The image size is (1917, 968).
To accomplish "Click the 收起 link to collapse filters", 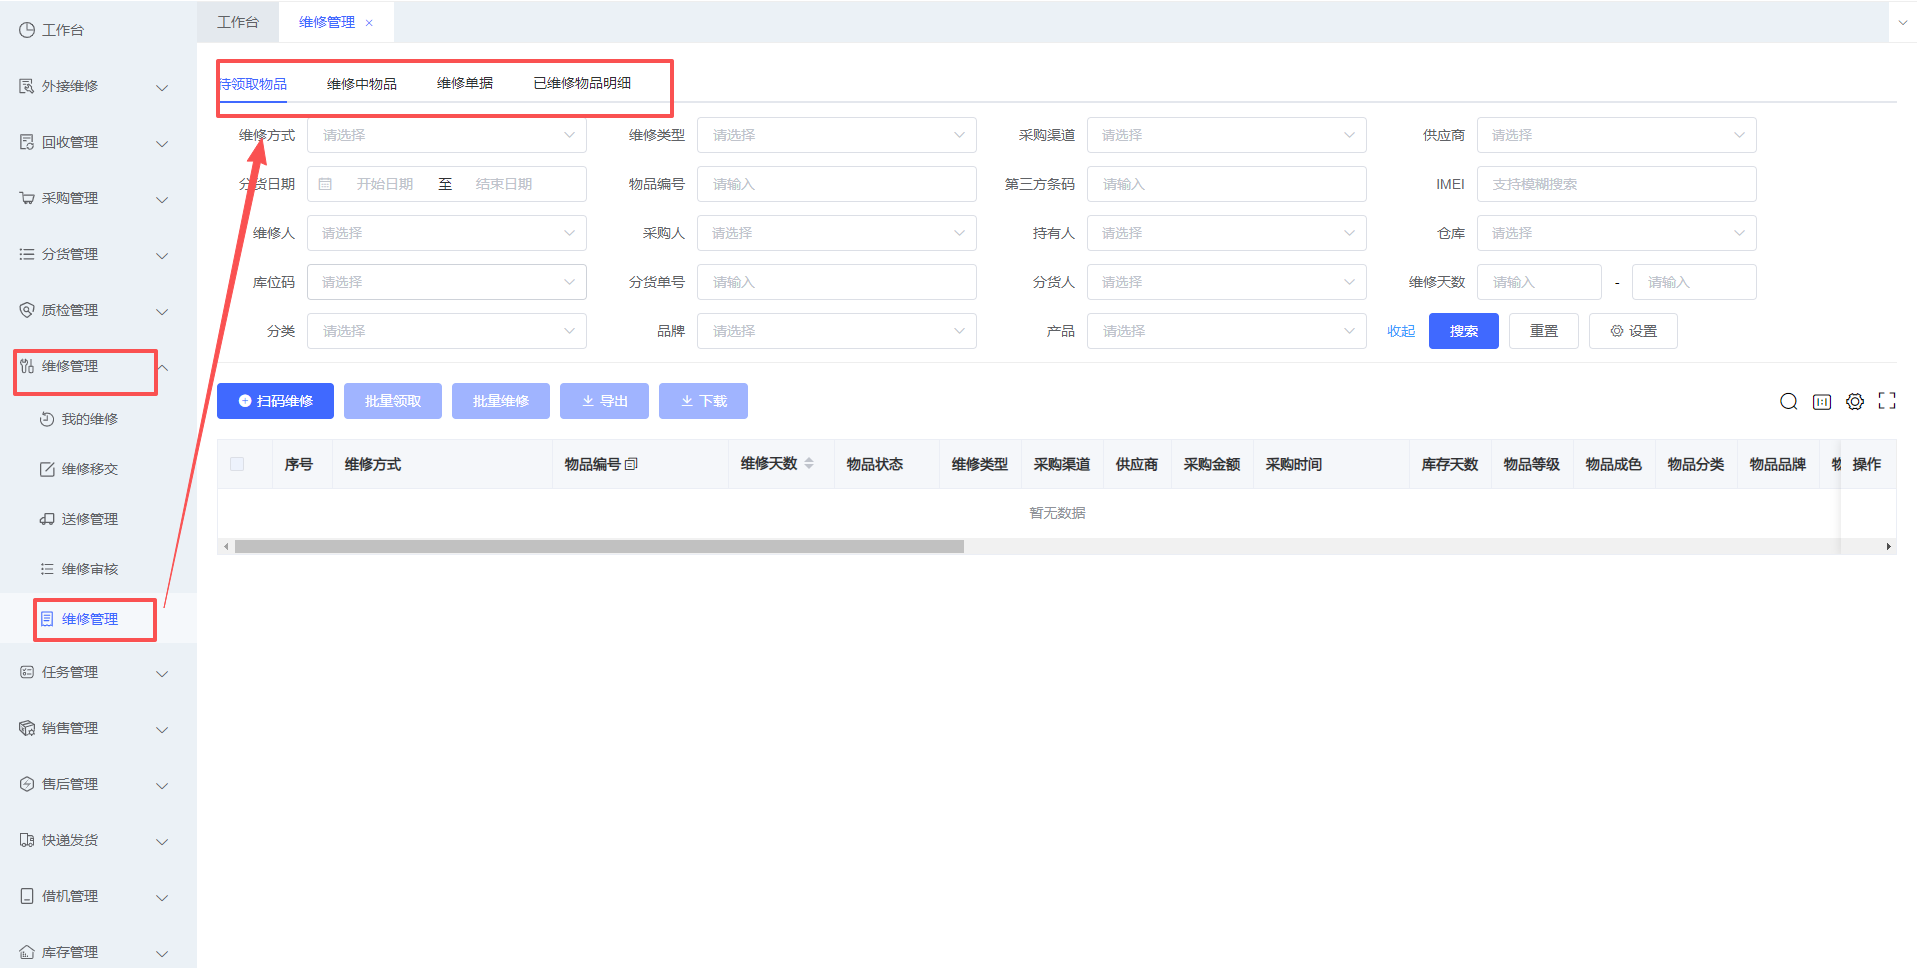I will tap(1400, 331).
